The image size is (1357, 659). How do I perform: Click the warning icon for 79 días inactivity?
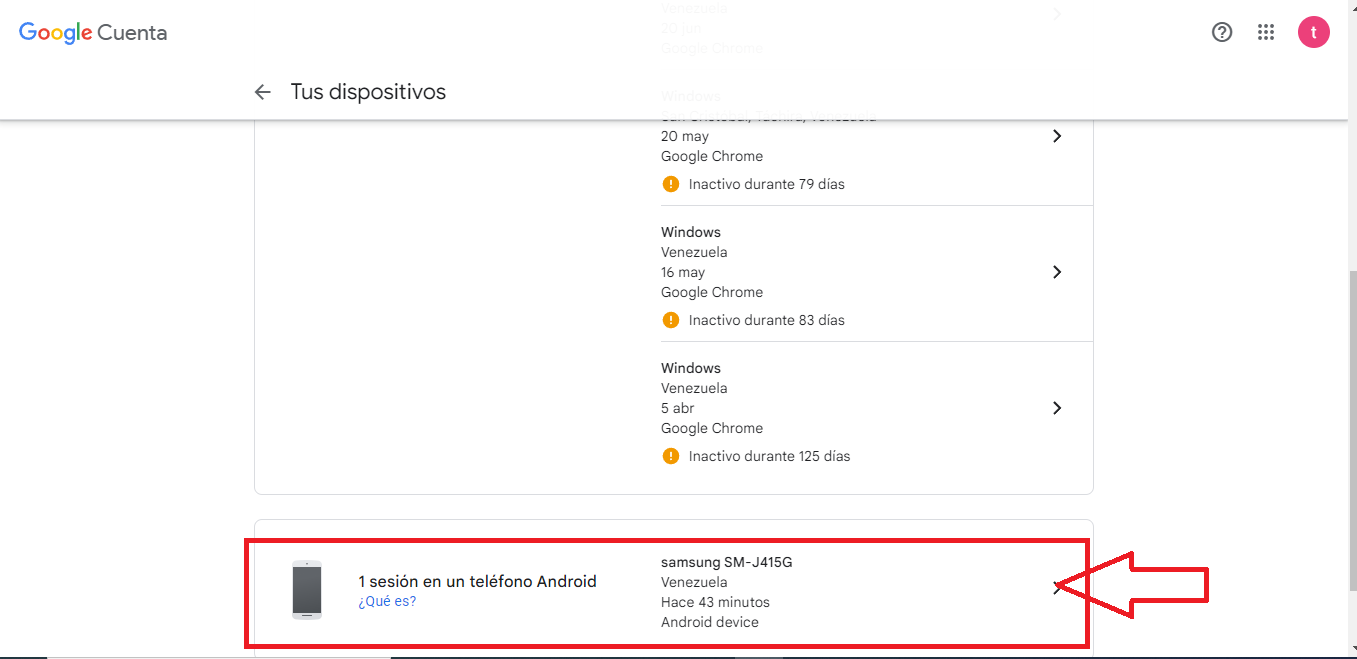[670, 184]
